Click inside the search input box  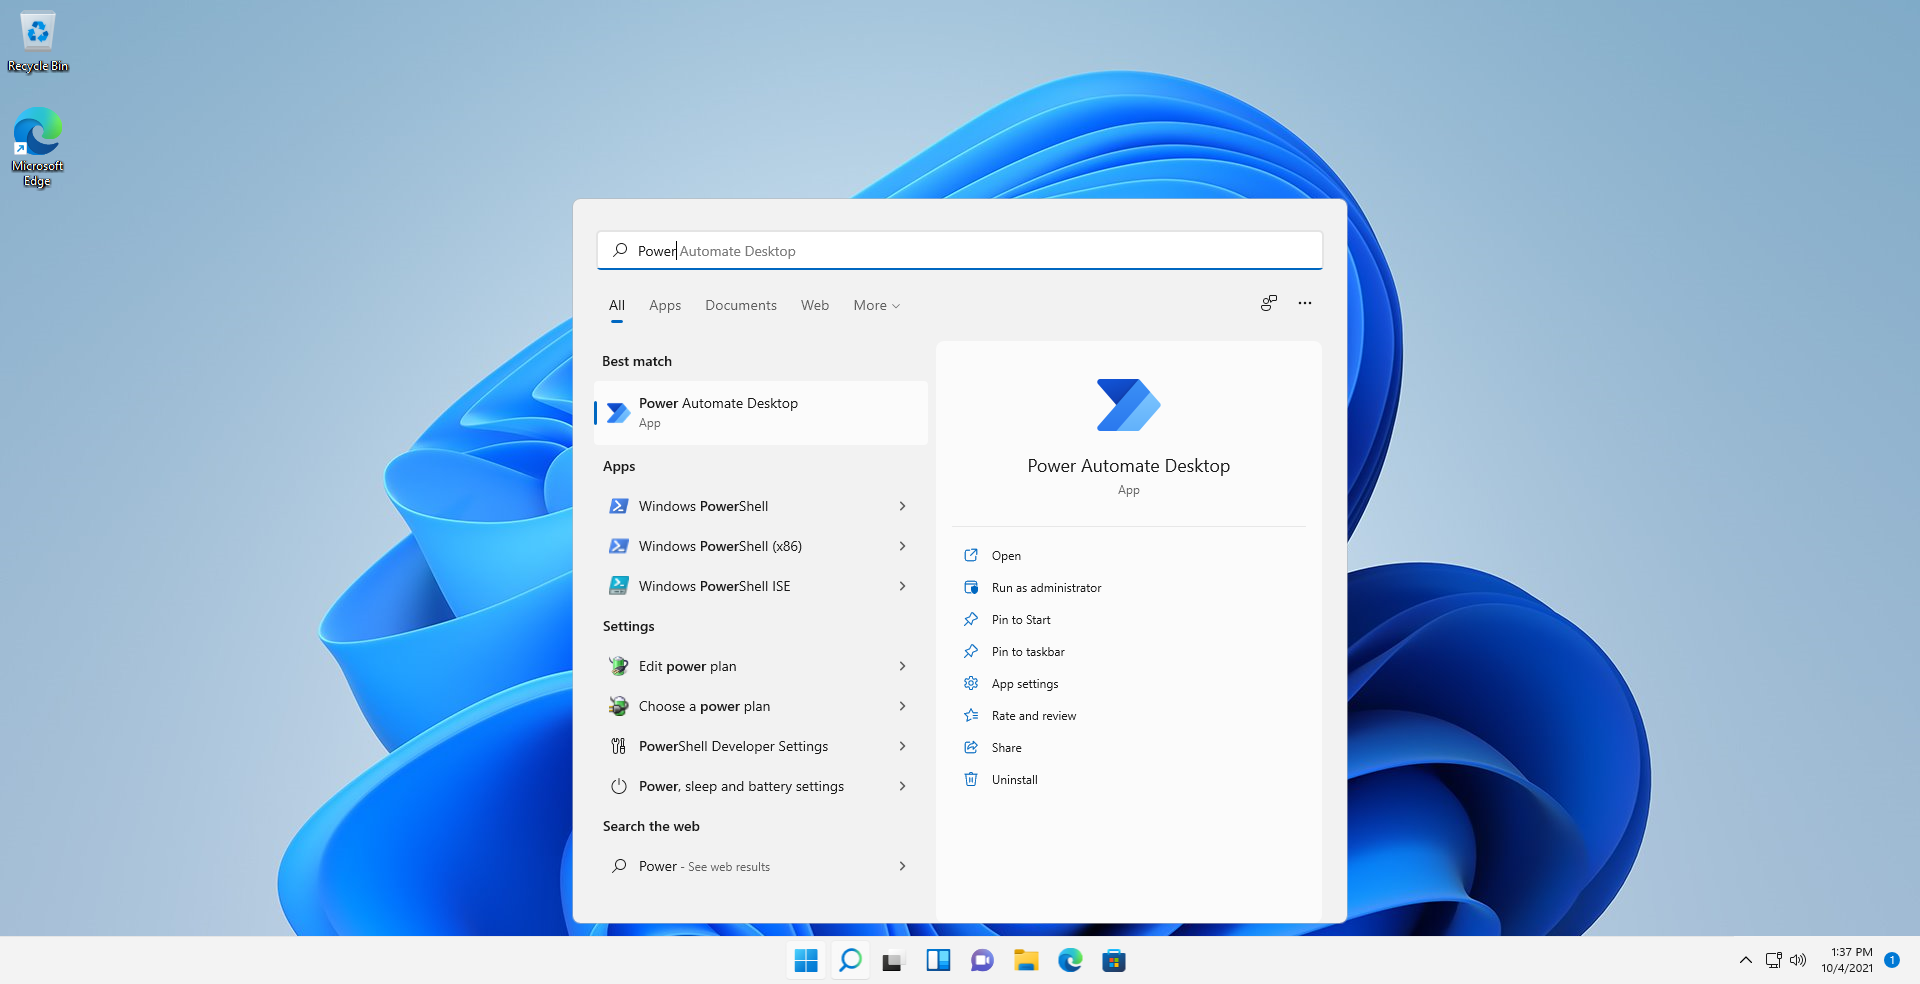(960, 250)
